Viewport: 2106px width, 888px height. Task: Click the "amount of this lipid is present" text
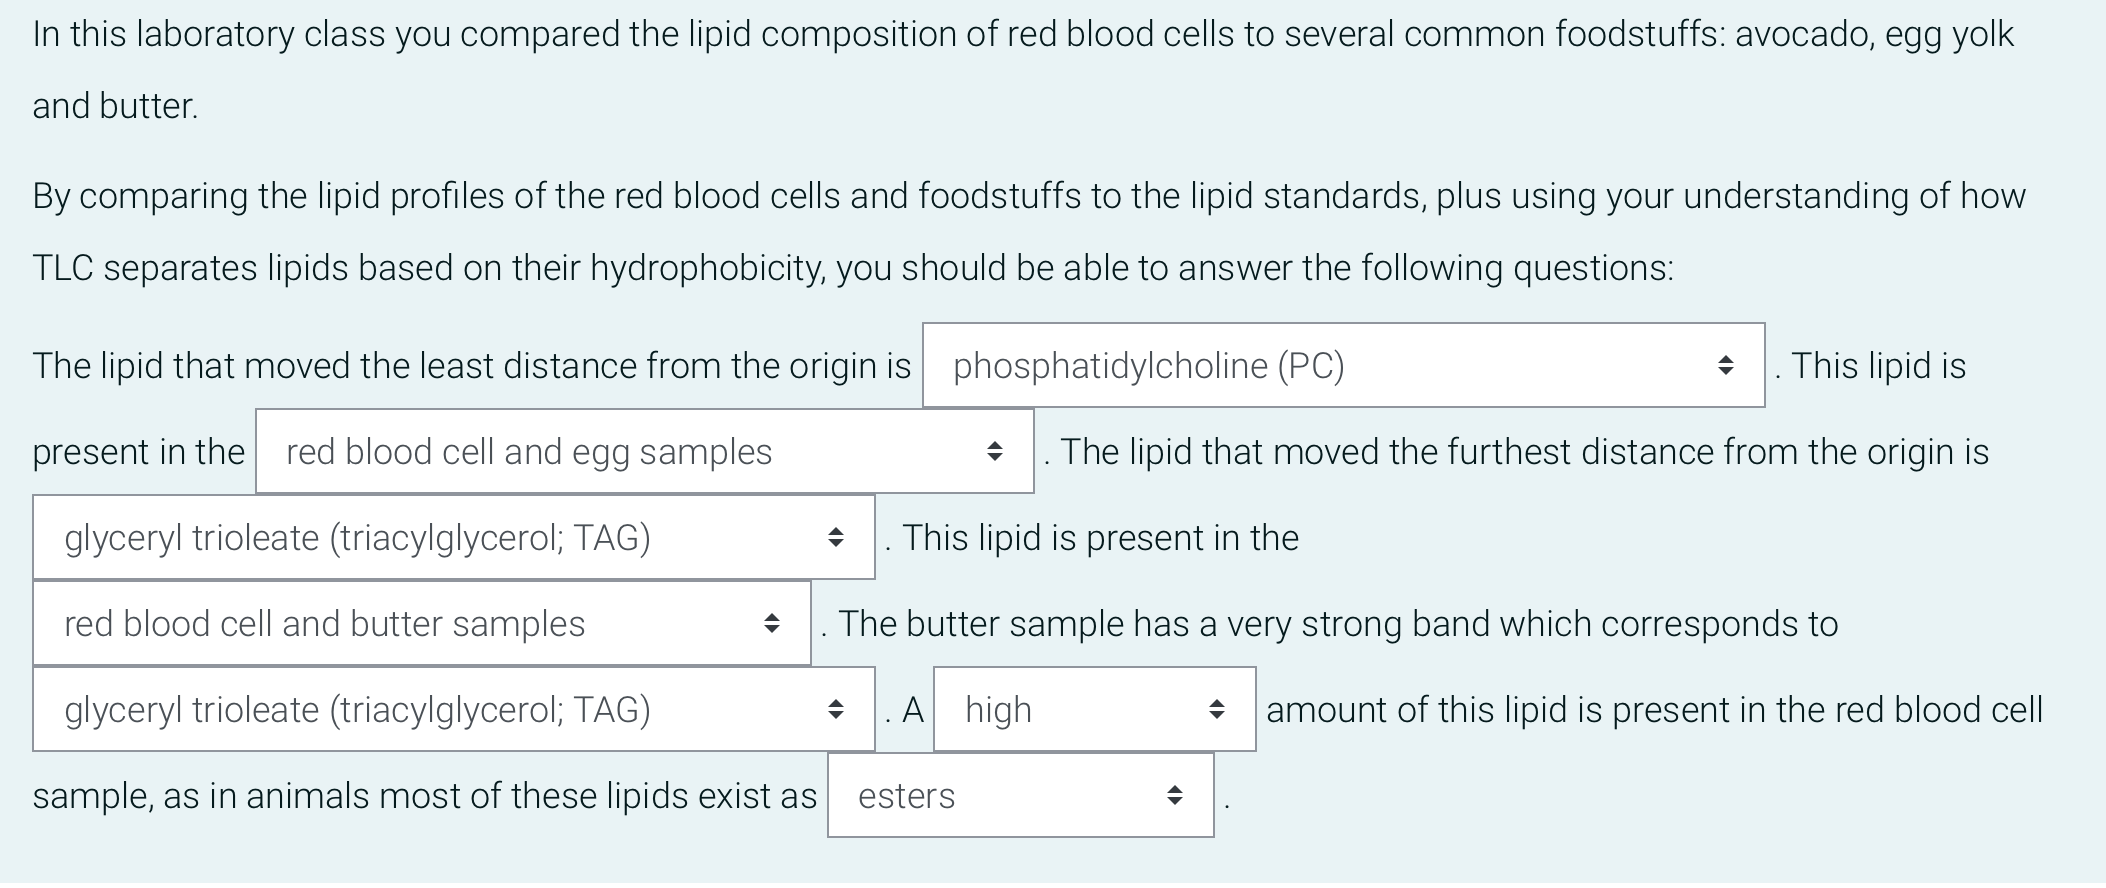point(1654,710)
